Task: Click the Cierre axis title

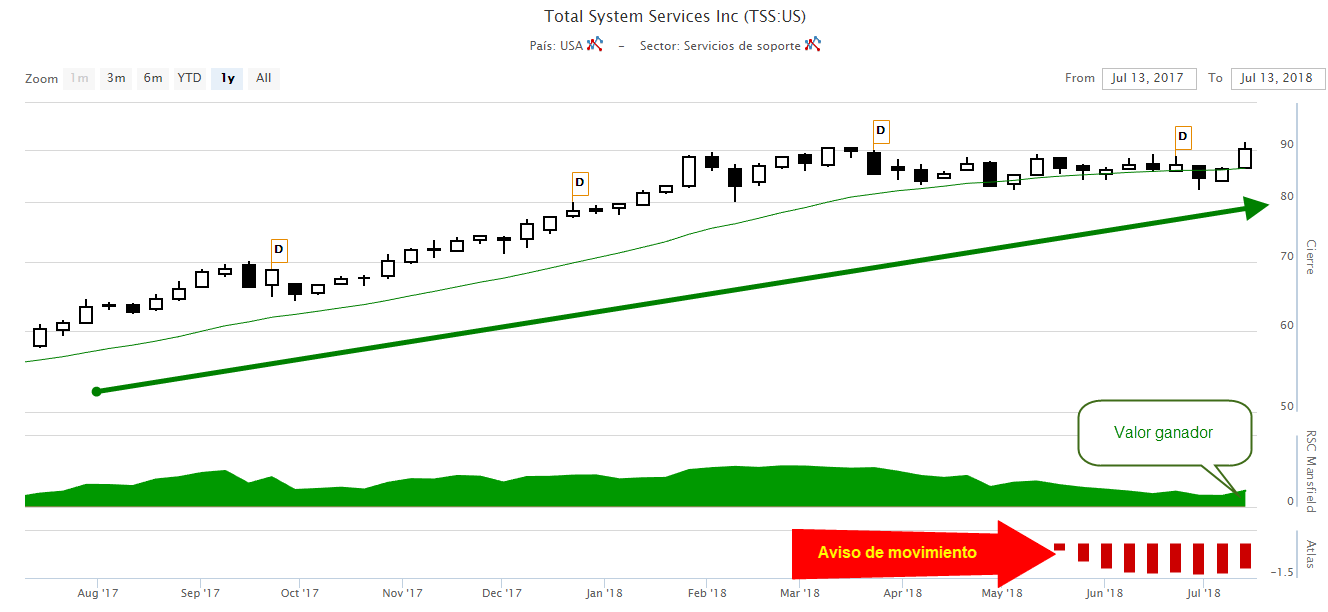Action: (x=1310, y=257)
